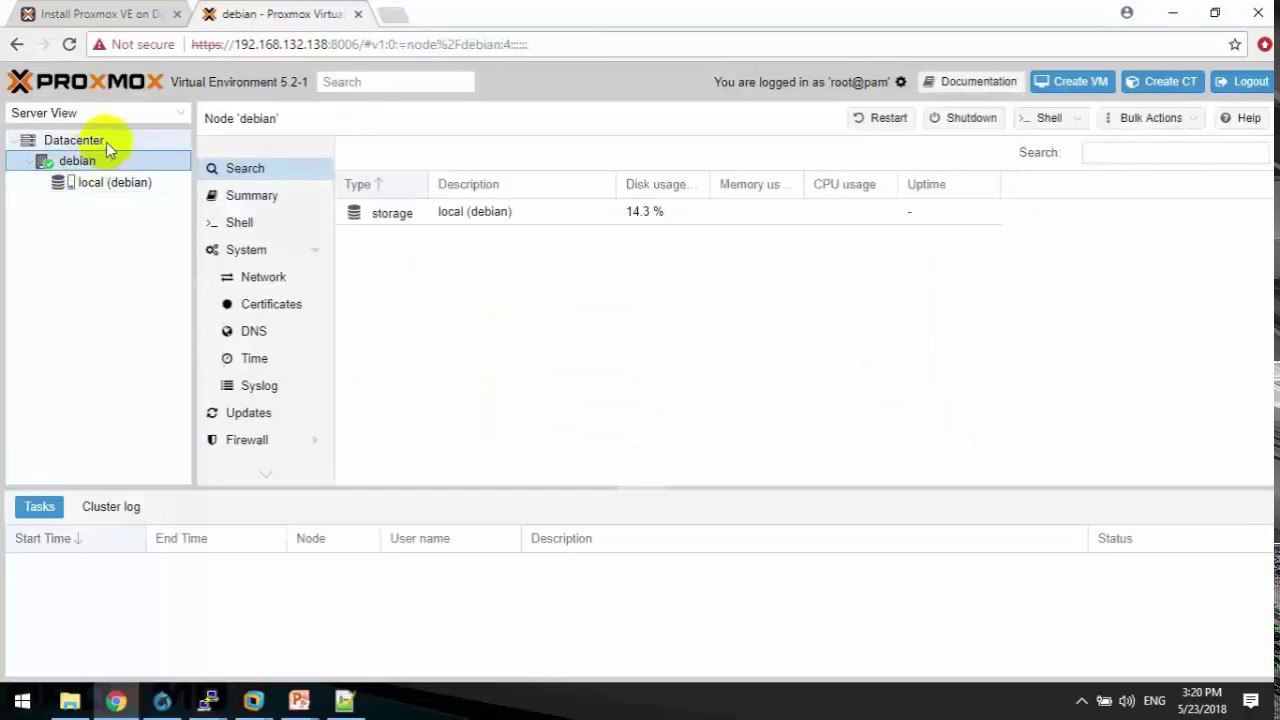Viewport: 1280px width, 720px height.
Task: Expand Firewall submenu arrow
Action: coord(315,440)
